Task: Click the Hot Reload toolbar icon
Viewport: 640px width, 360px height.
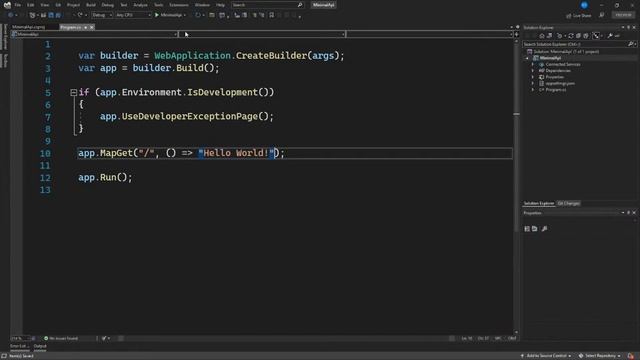Action: 198,15
